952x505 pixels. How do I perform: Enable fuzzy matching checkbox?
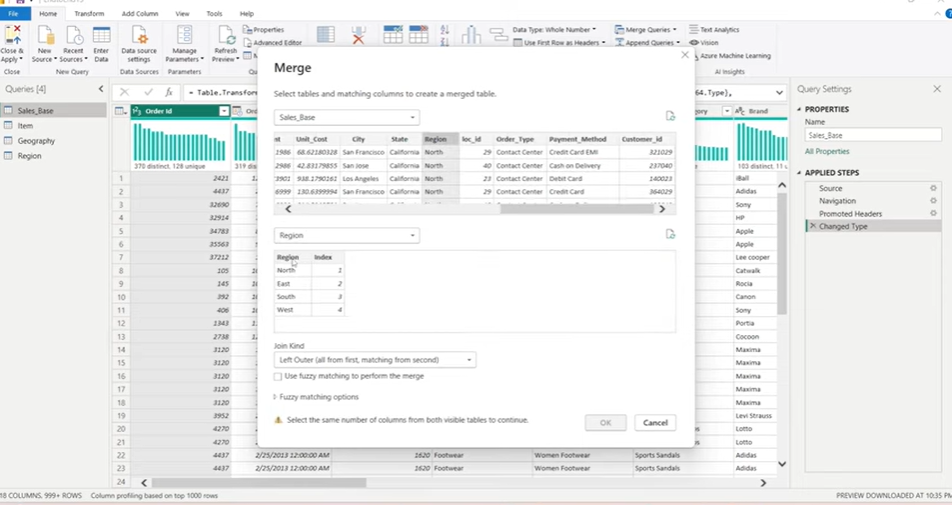[x=278, y=376]
